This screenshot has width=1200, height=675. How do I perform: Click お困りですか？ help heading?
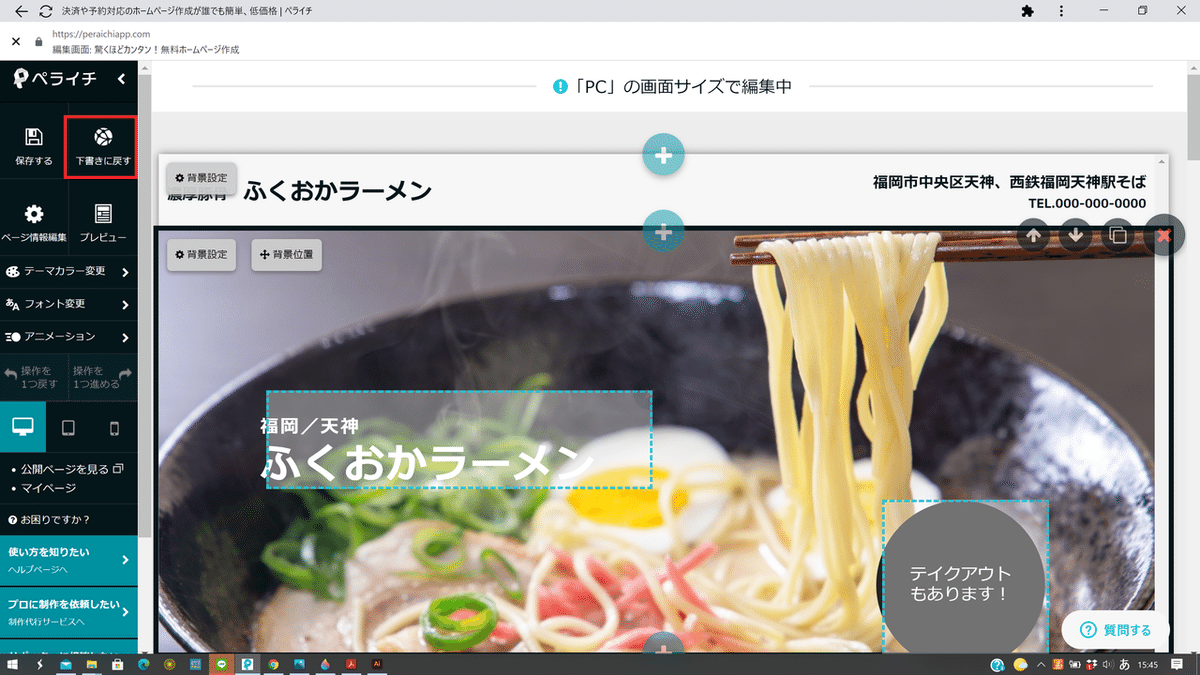pyautogui.click(x=49, y=519)
